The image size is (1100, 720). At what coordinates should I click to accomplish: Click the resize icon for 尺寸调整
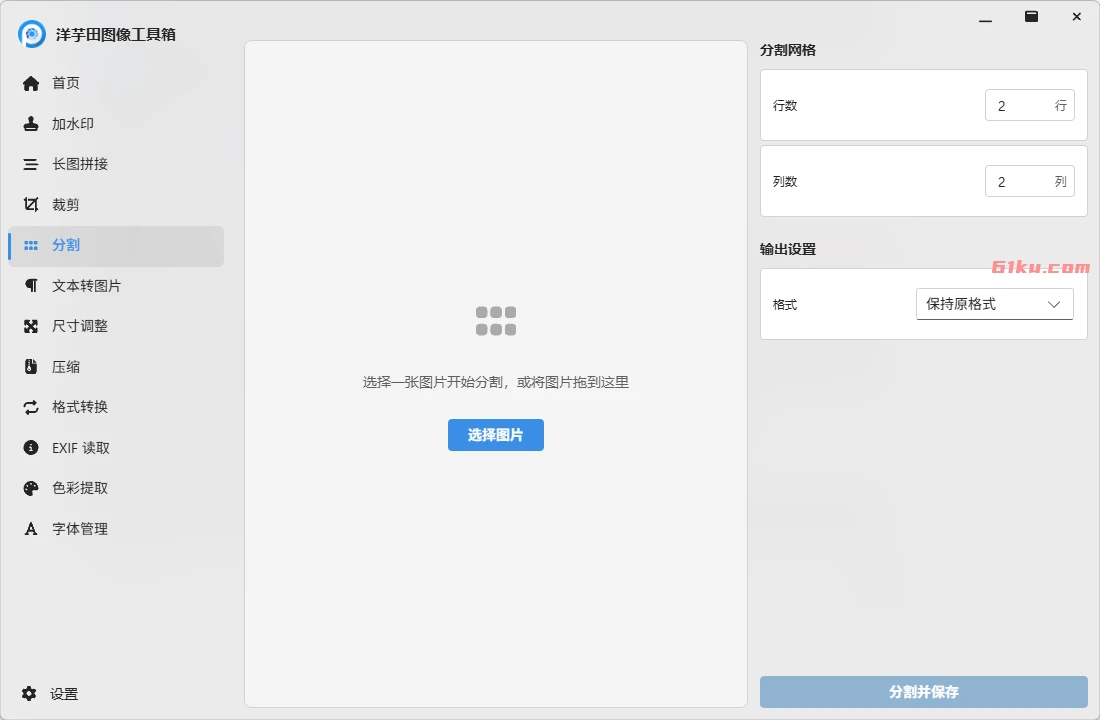coord(31,326)
